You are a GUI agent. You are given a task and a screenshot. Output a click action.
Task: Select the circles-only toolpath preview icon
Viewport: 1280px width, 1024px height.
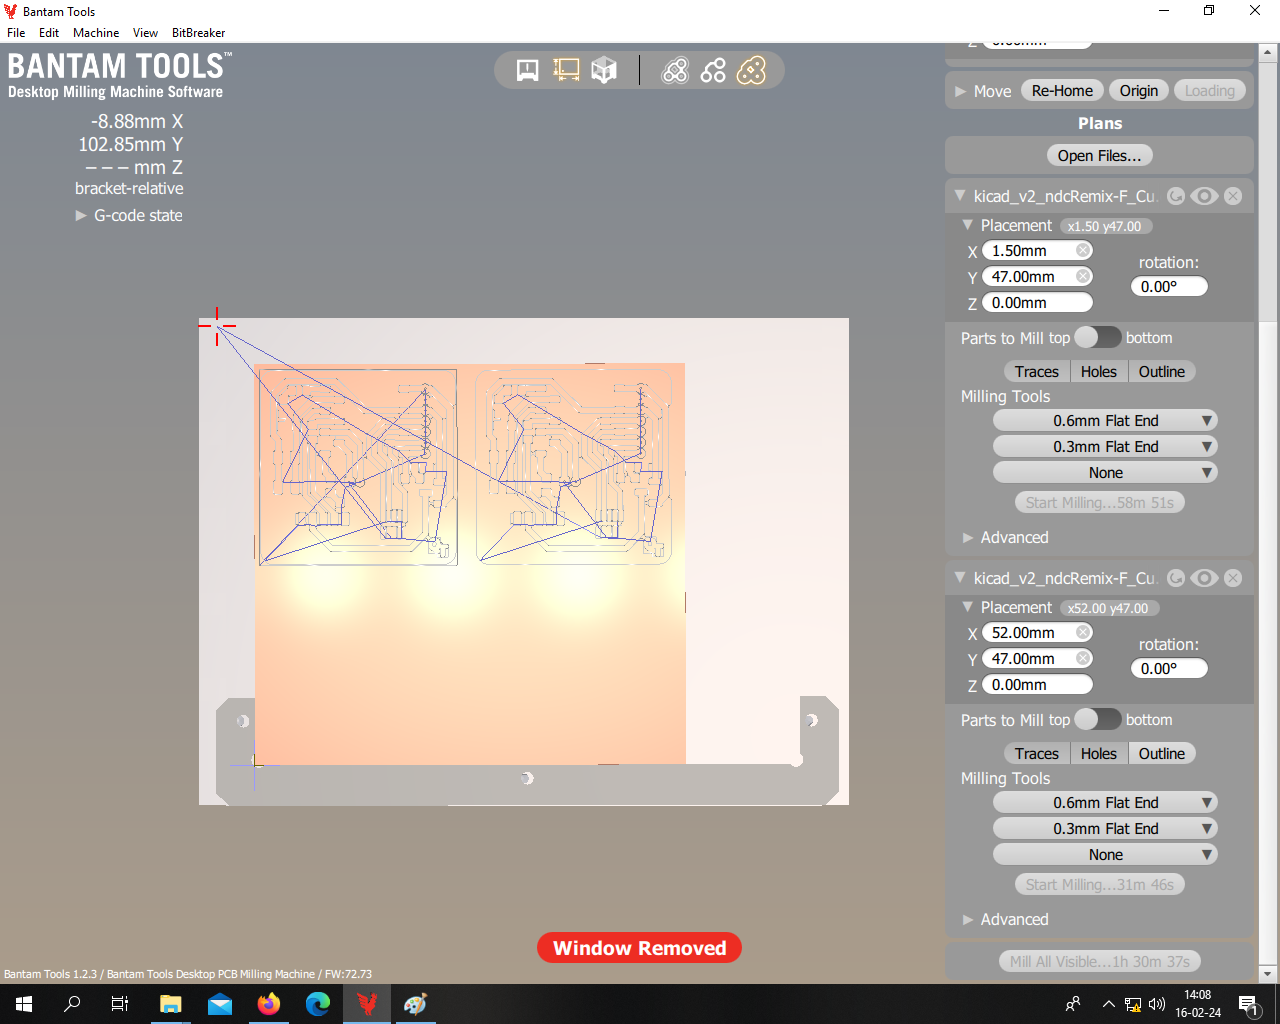click(713, 70)
